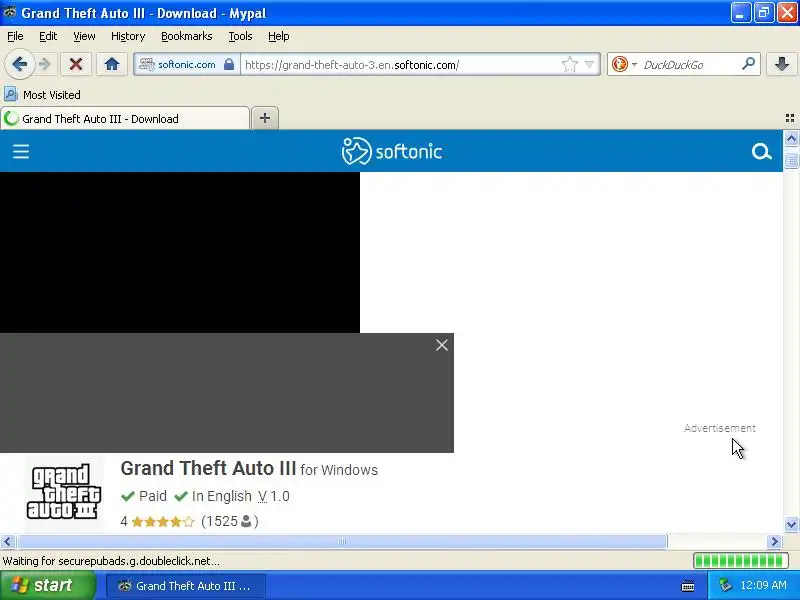Open a new tab with the plus button

(x=265, y=118)
